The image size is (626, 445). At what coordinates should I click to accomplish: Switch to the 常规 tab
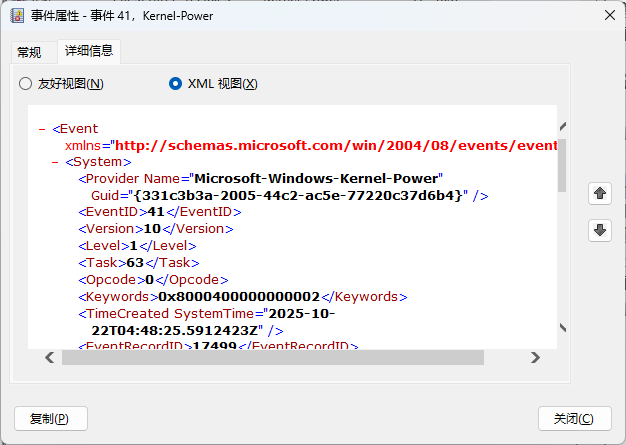(x=29, y=52)
